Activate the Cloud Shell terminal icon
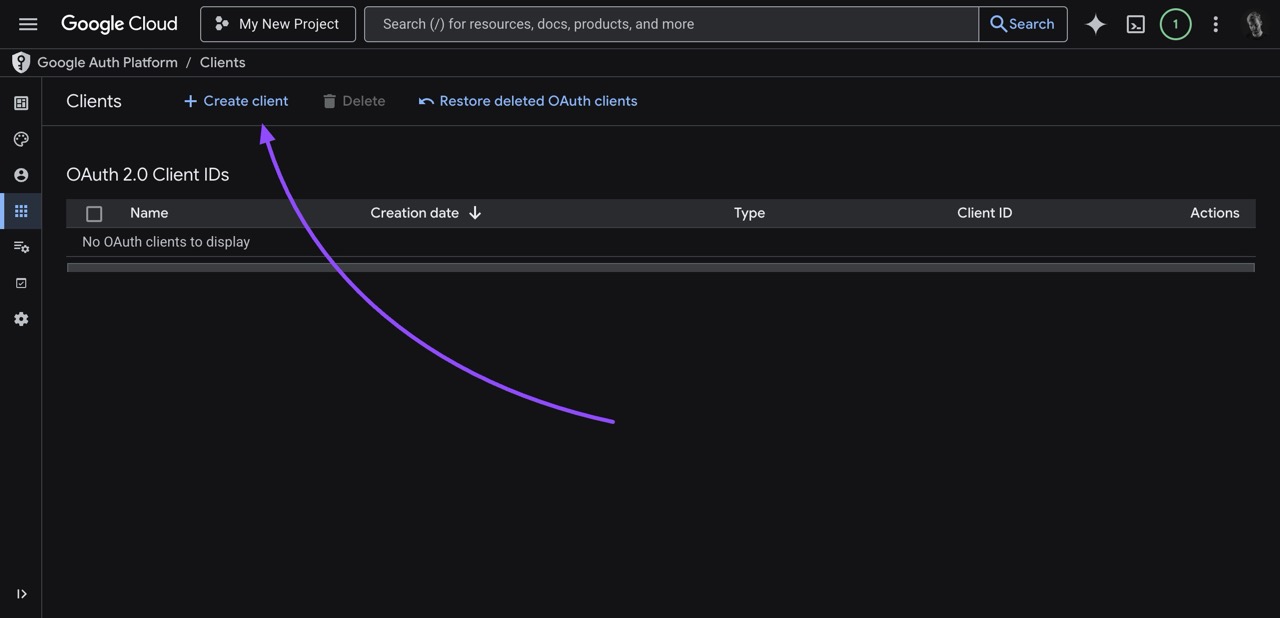 1135,23
